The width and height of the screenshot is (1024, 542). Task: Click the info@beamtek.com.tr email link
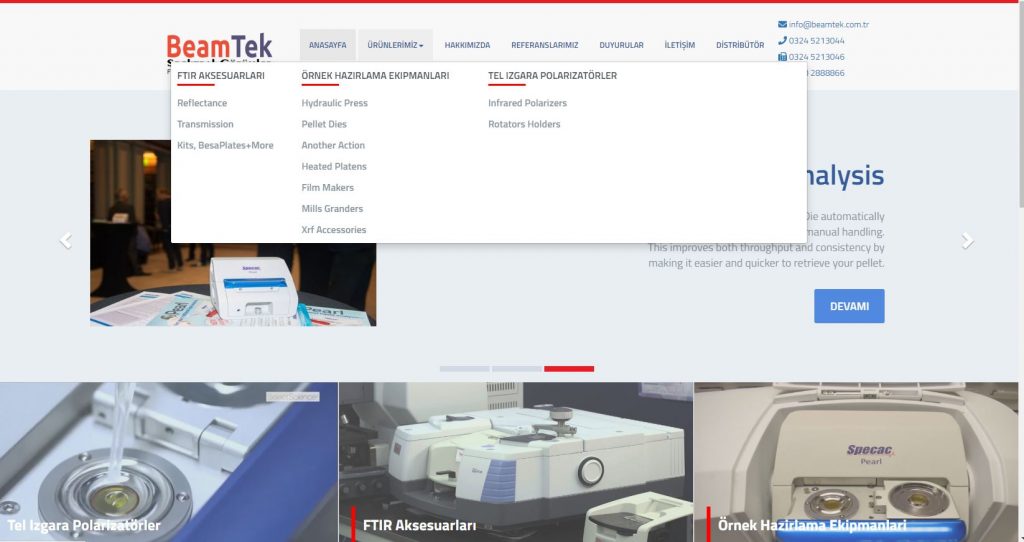(x=829, y=24)
